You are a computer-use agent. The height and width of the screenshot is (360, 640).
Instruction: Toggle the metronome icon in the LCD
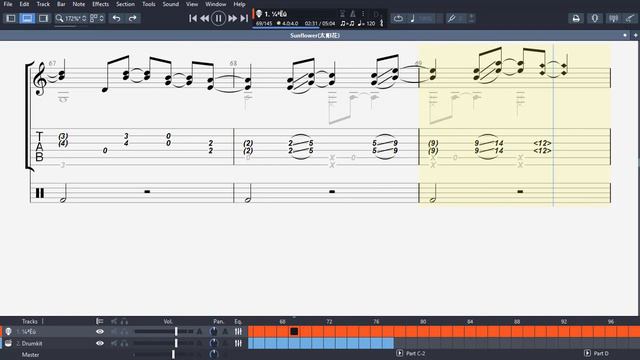[x=353, y=14]
